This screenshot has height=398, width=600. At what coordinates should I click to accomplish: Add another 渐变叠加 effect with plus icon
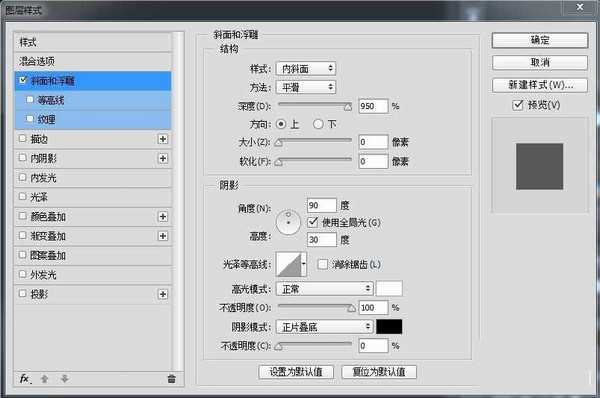163,236
